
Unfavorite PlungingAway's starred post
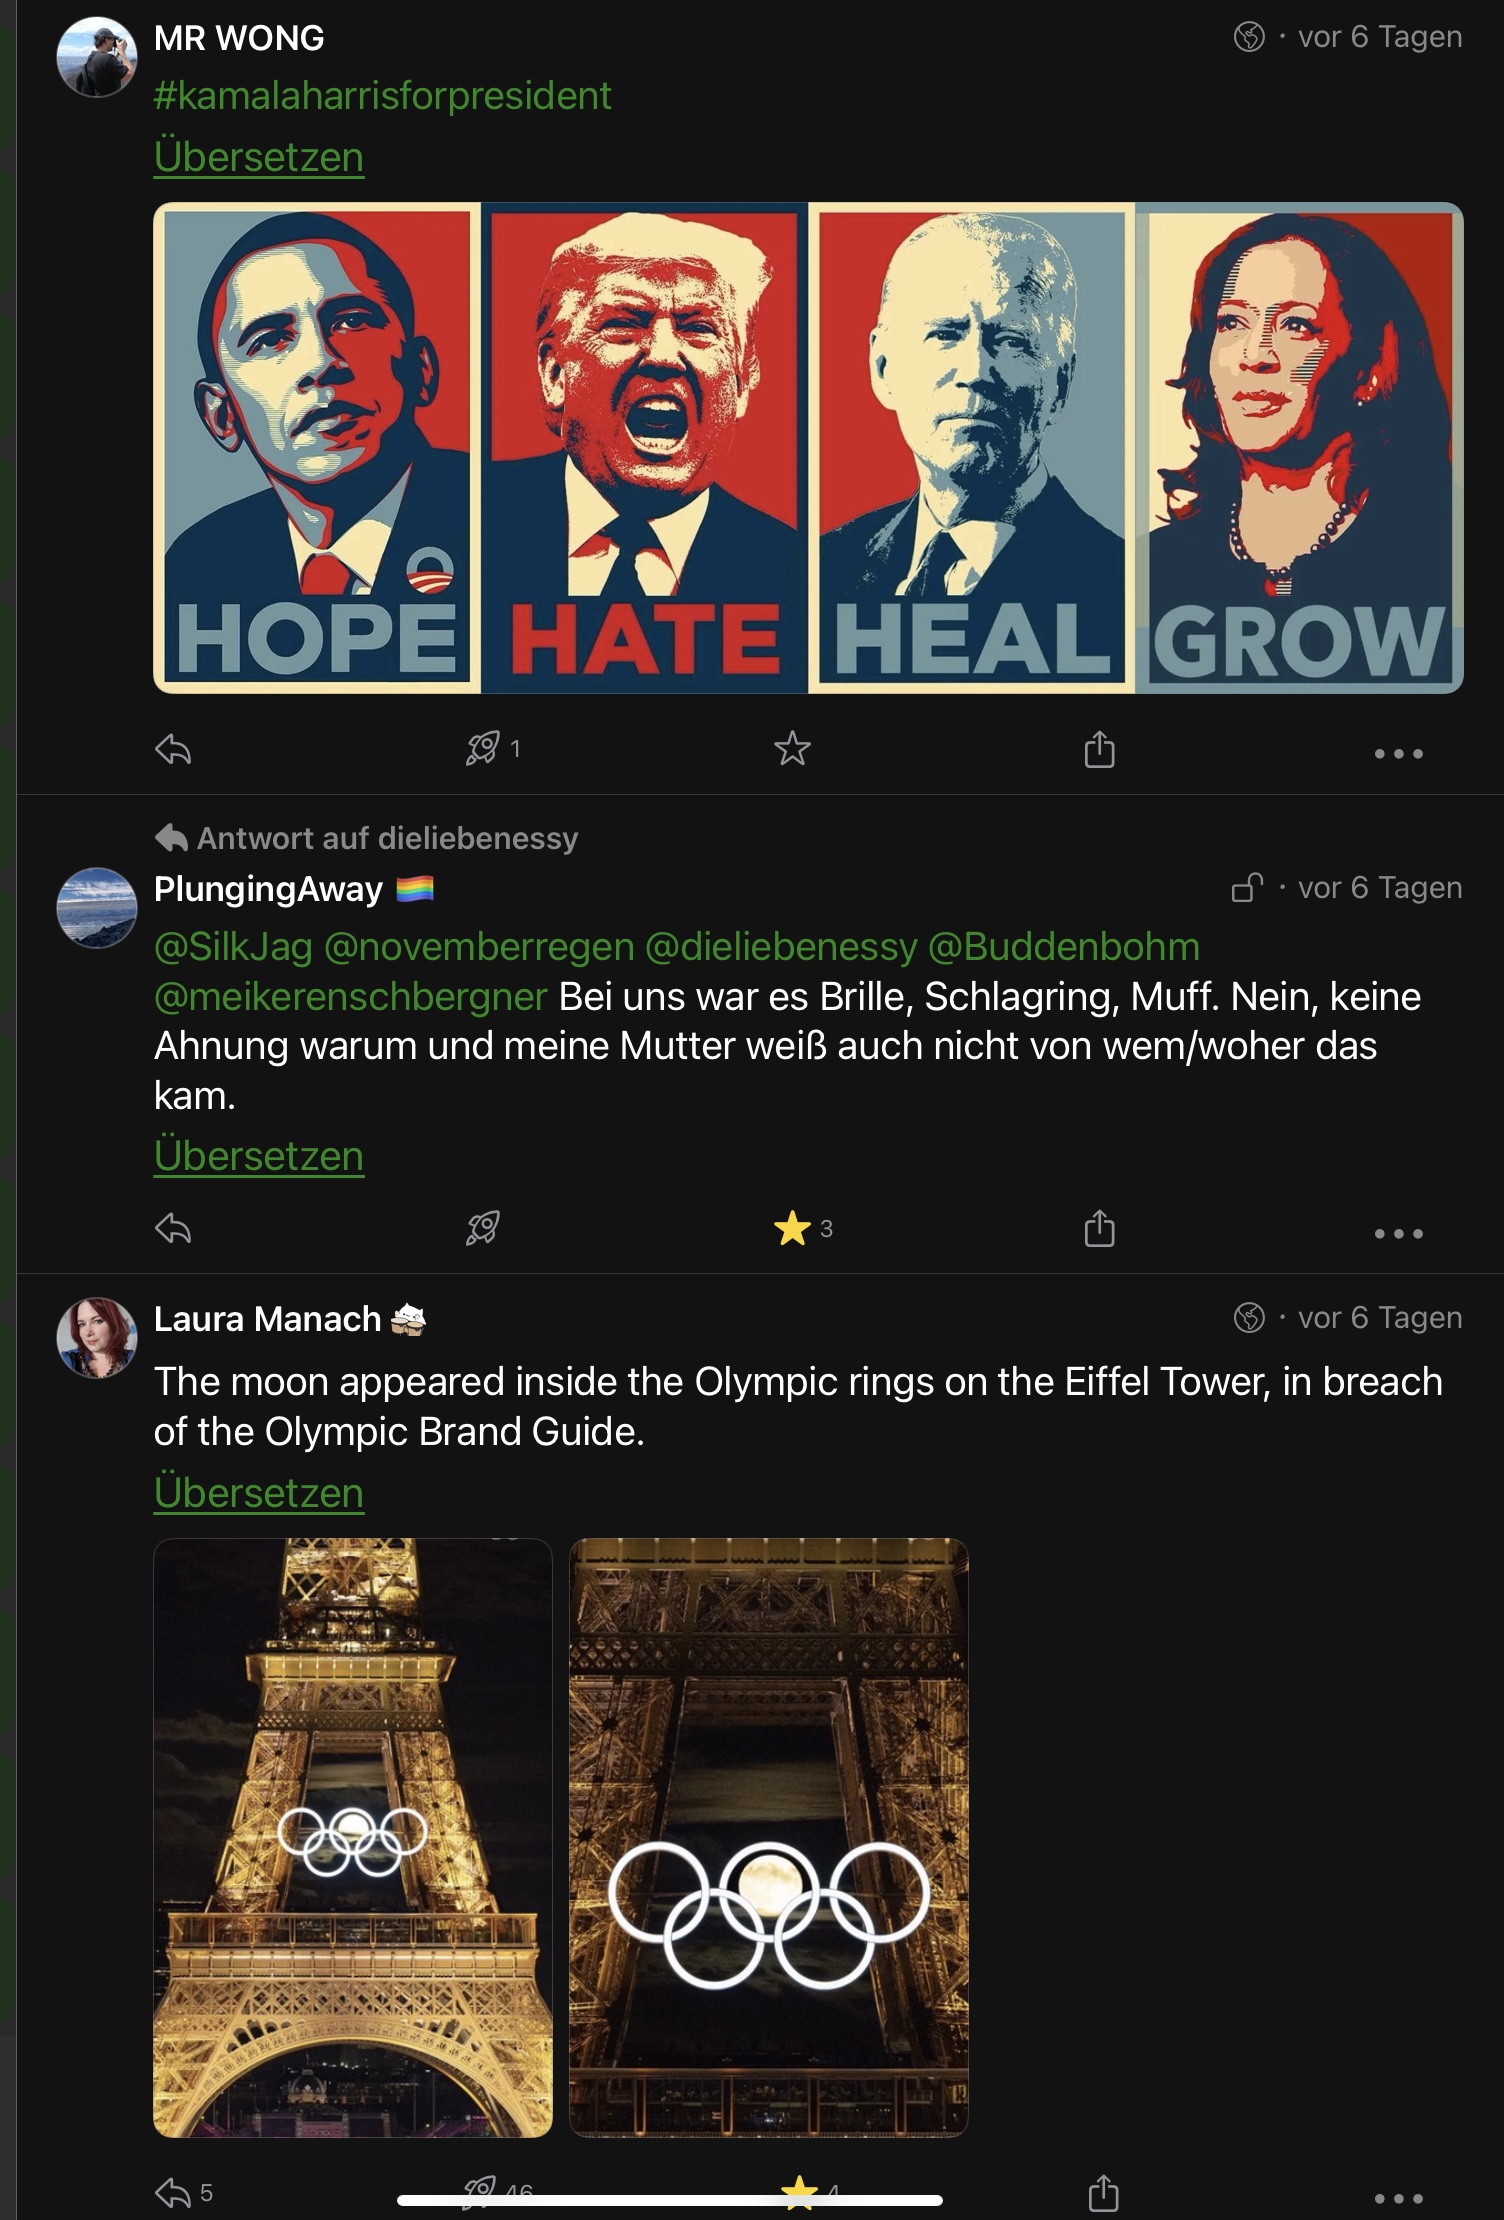click(x=792, y=1228)
